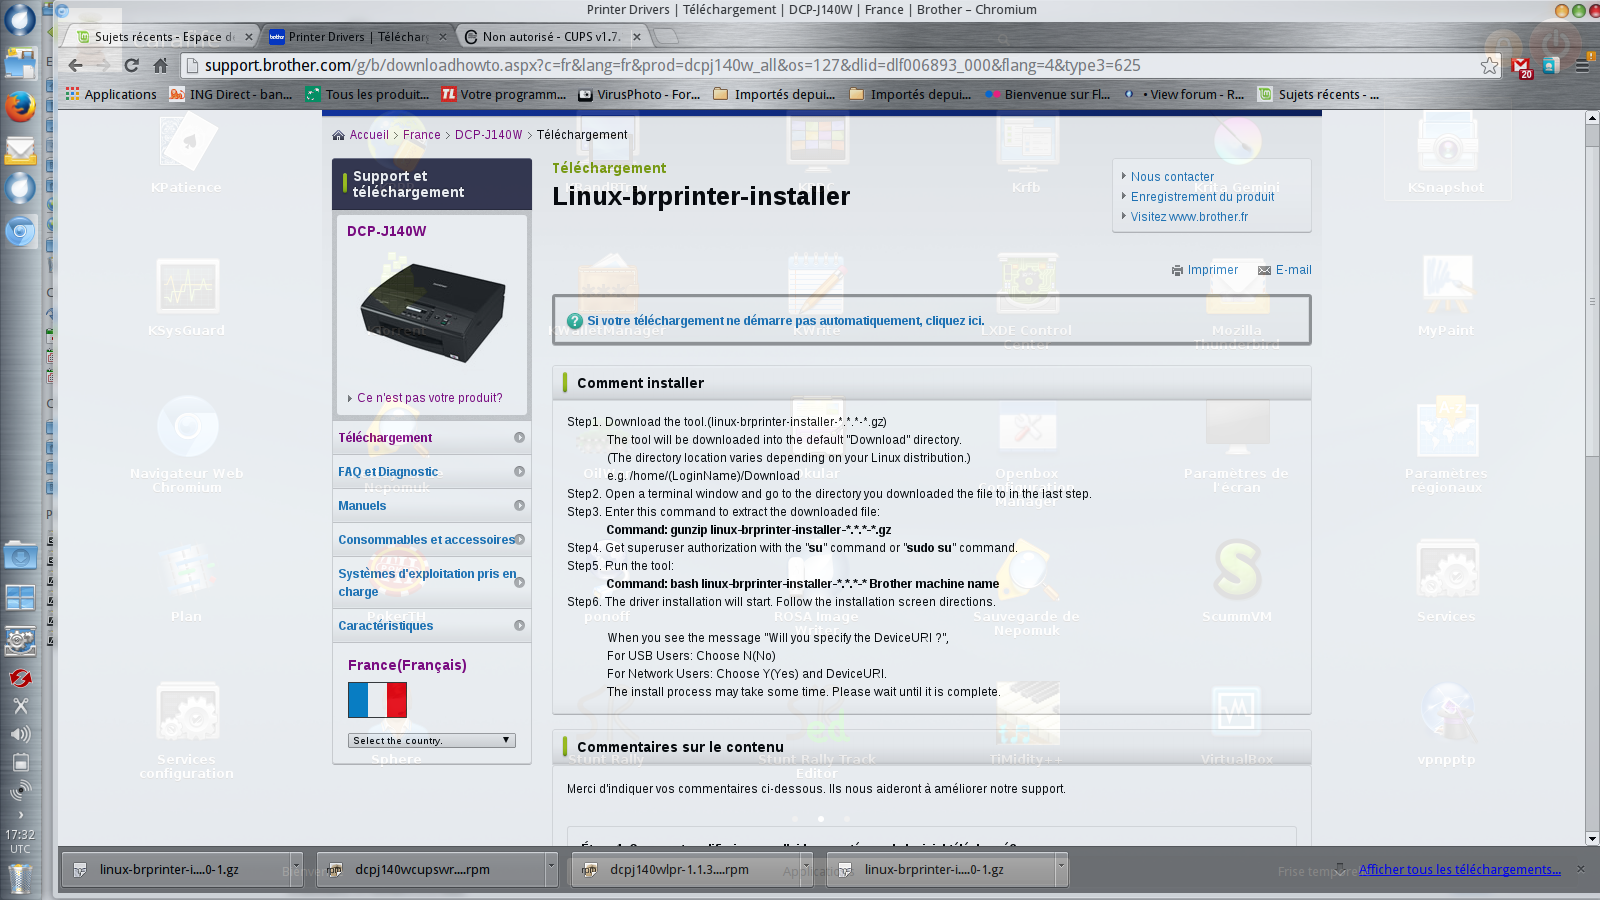Viewport: 1600px width, 900px height.
Task: Go back to the previous page
Action: (x=76, y=65)
